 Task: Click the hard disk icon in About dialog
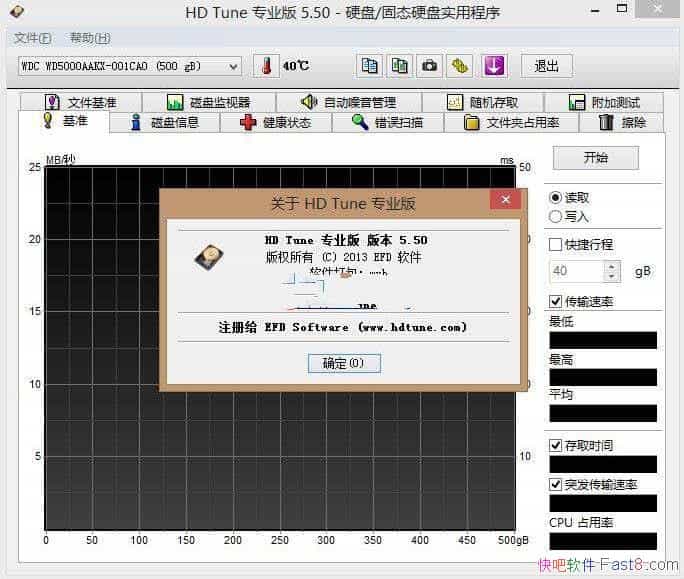point(209,257)
